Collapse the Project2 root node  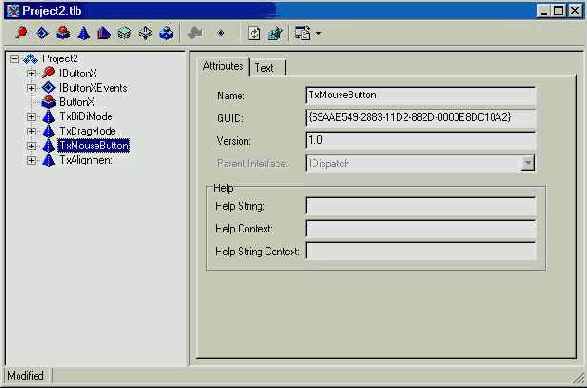pos(15,59)
